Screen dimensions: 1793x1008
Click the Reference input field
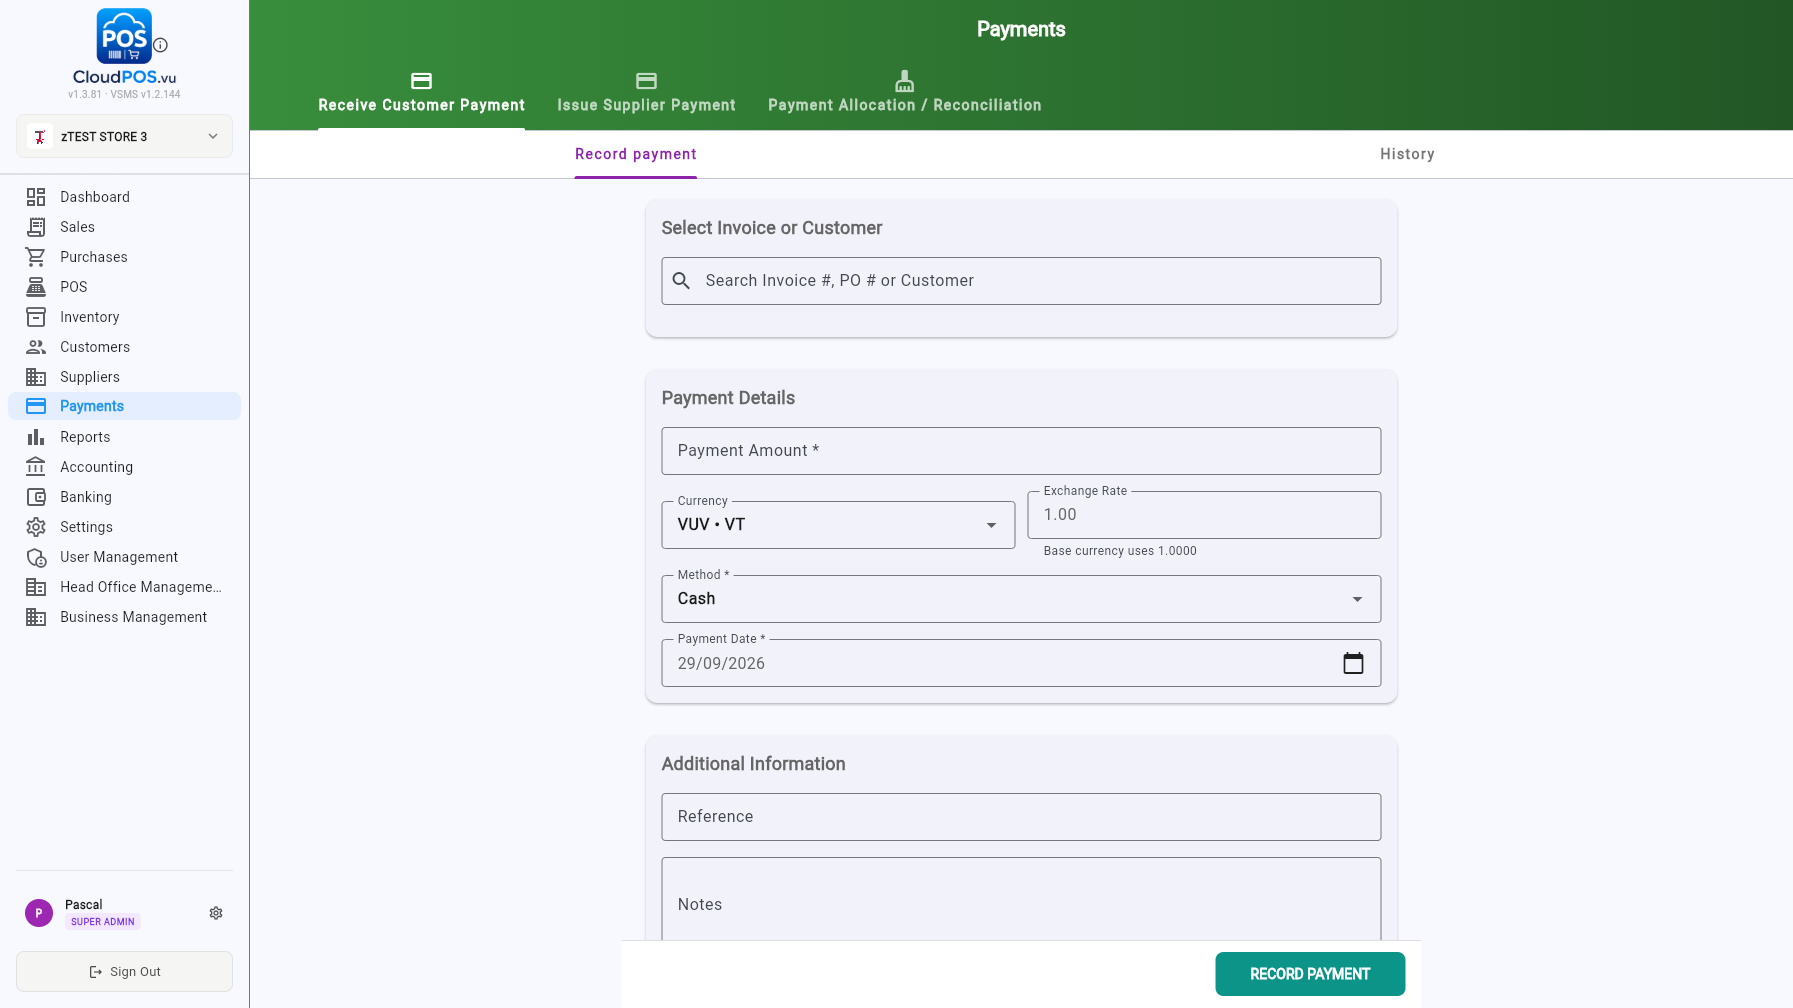click(x=1021, y=817)
